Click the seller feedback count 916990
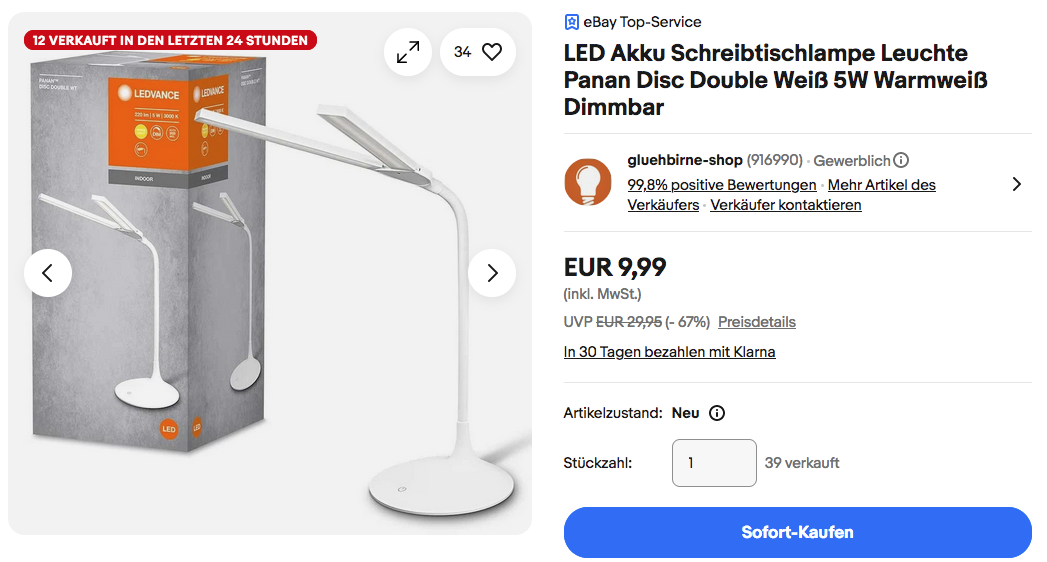This screenshot has height=562, width=1047. click(775, 161)
